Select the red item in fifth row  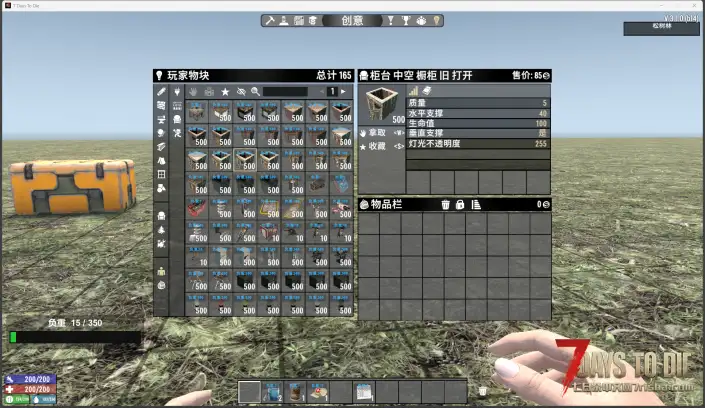[x=197, y=208]
